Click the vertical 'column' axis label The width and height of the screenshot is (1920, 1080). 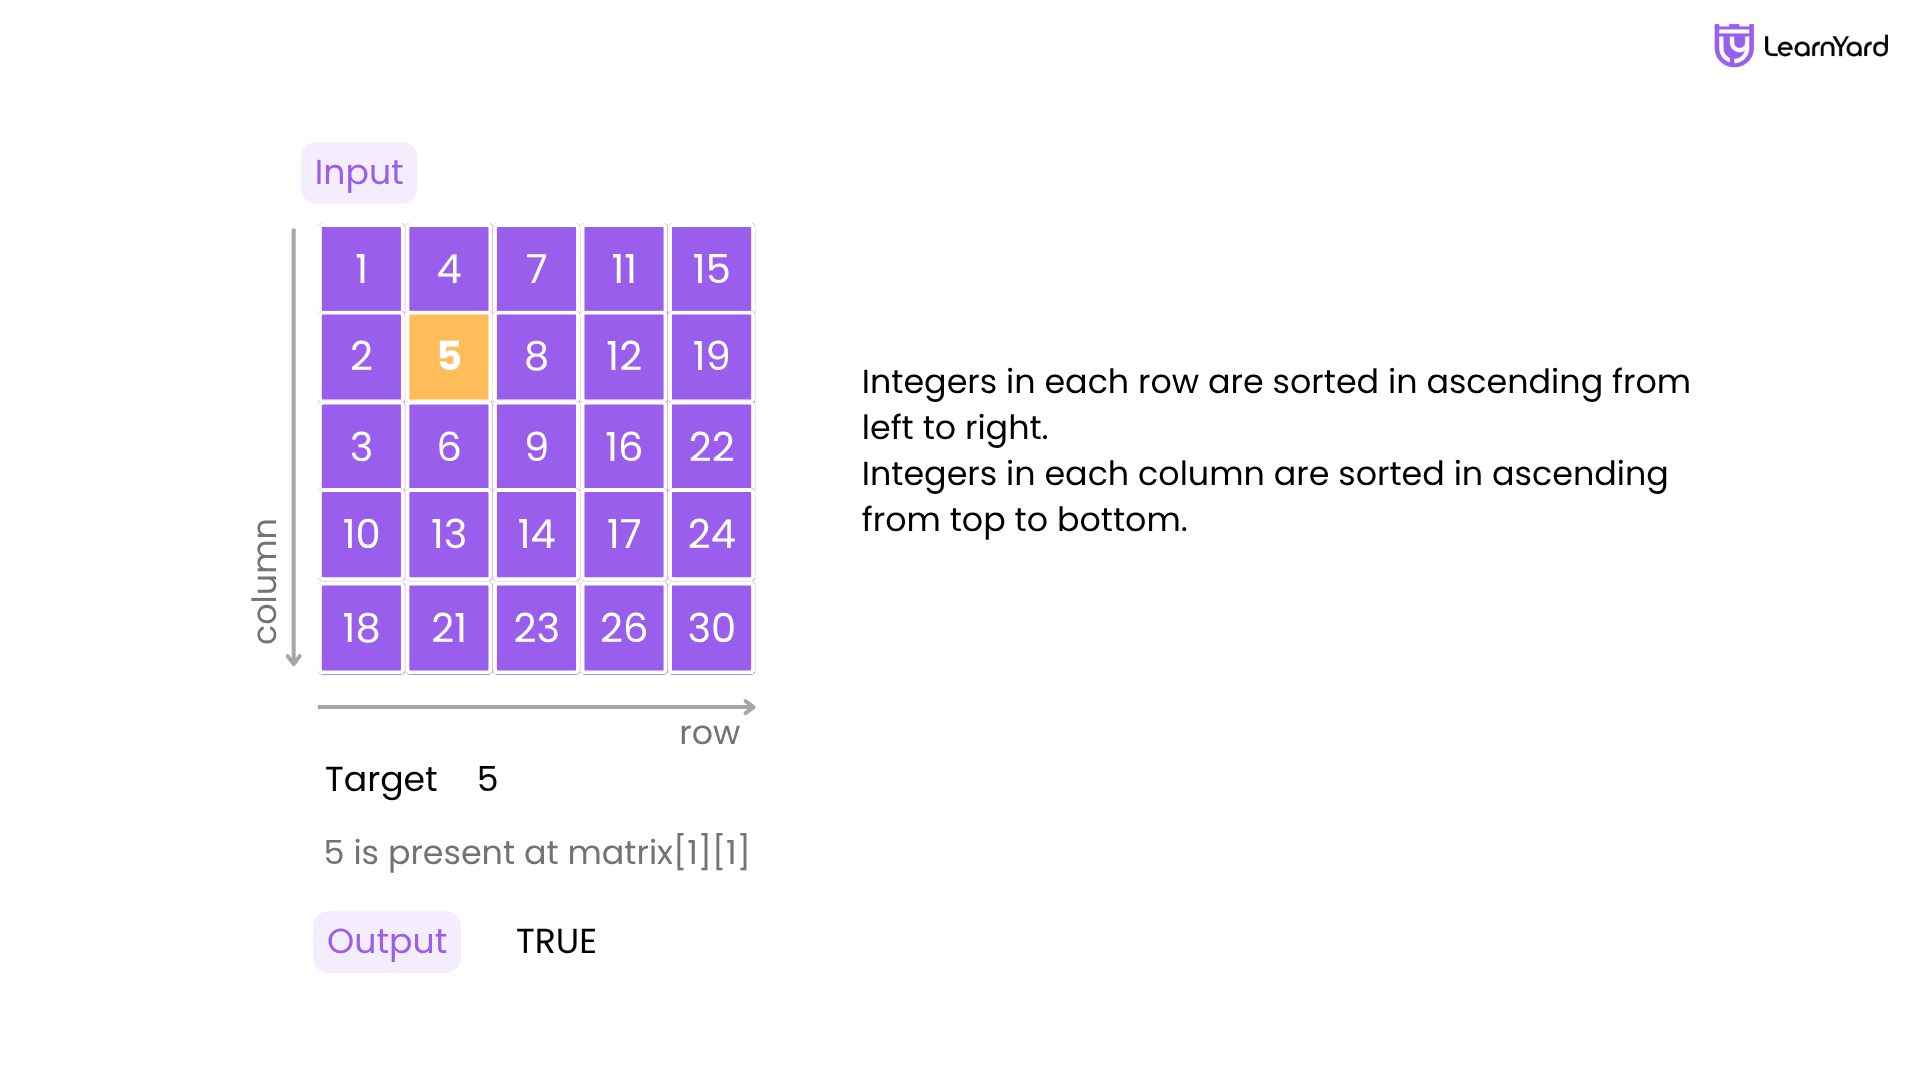pos(265,581)
